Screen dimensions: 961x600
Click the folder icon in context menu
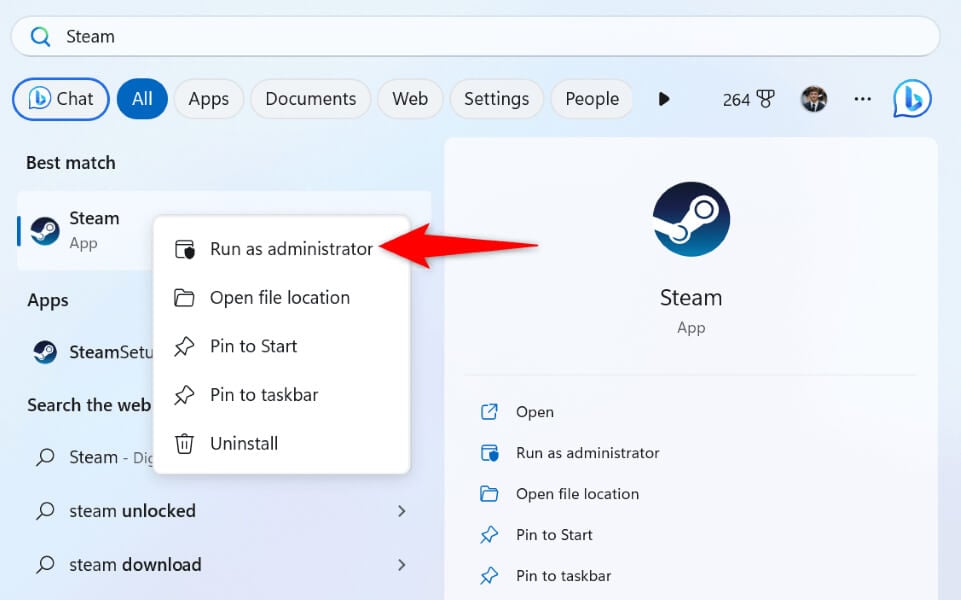pyautogui.click(x=184, y=298)
